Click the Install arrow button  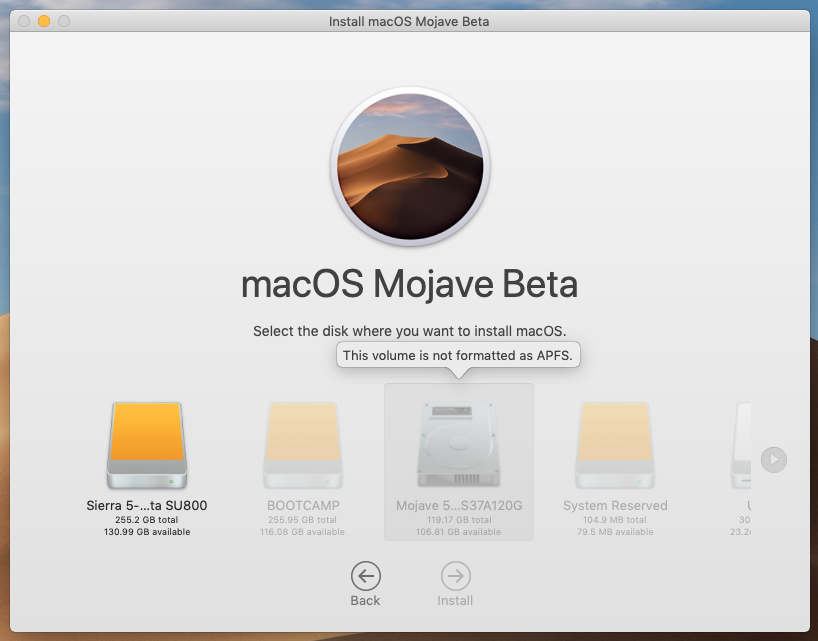click(455, 576)
